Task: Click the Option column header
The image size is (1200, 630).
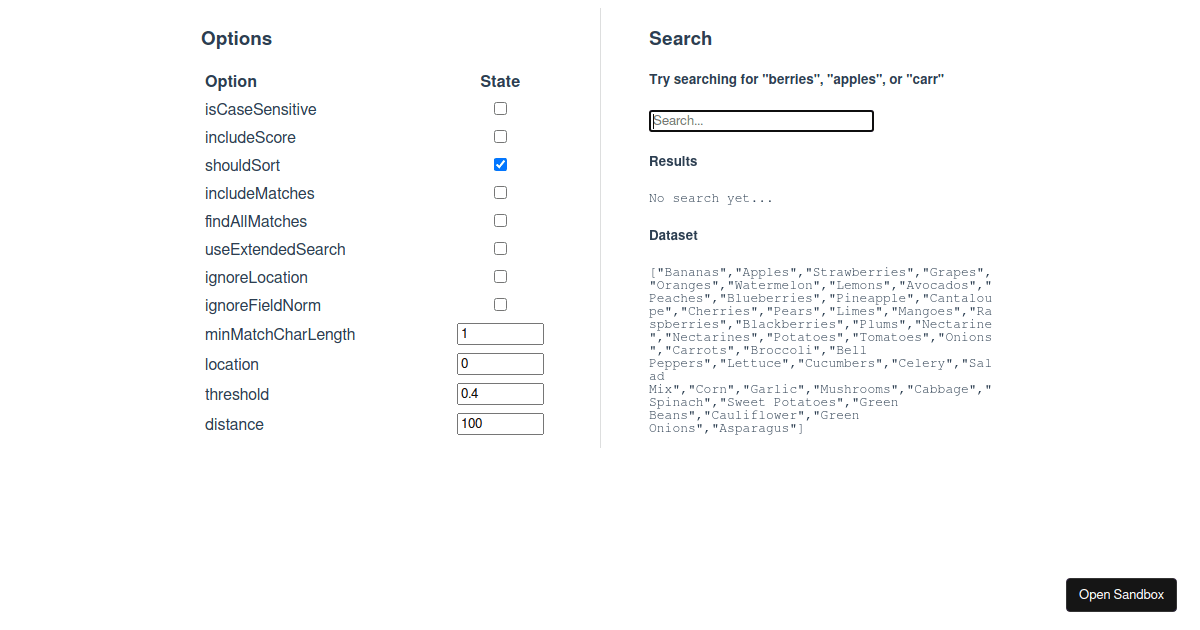Action: pyautogui.click(x=231, y=82)
